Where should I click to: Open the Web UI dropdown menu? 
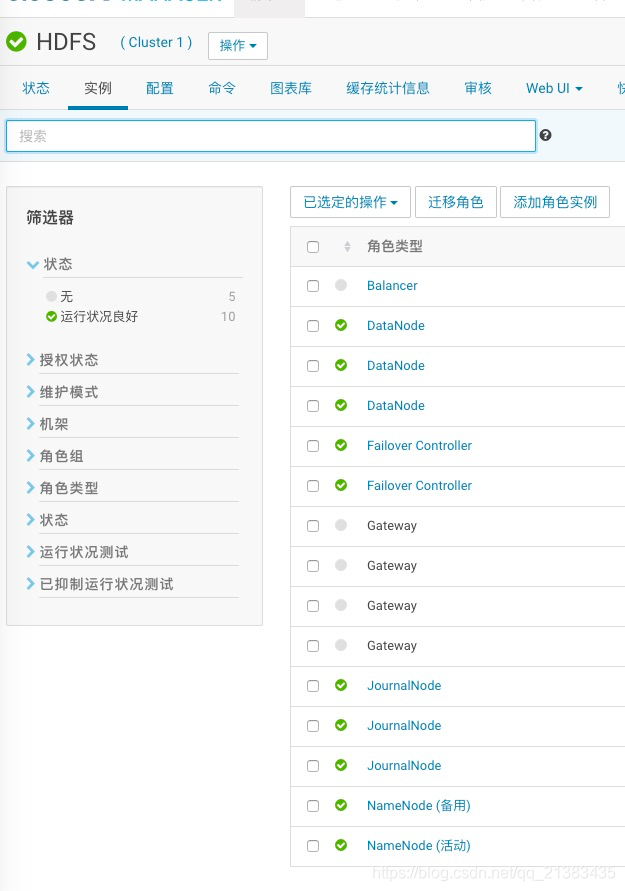(554, 88)
